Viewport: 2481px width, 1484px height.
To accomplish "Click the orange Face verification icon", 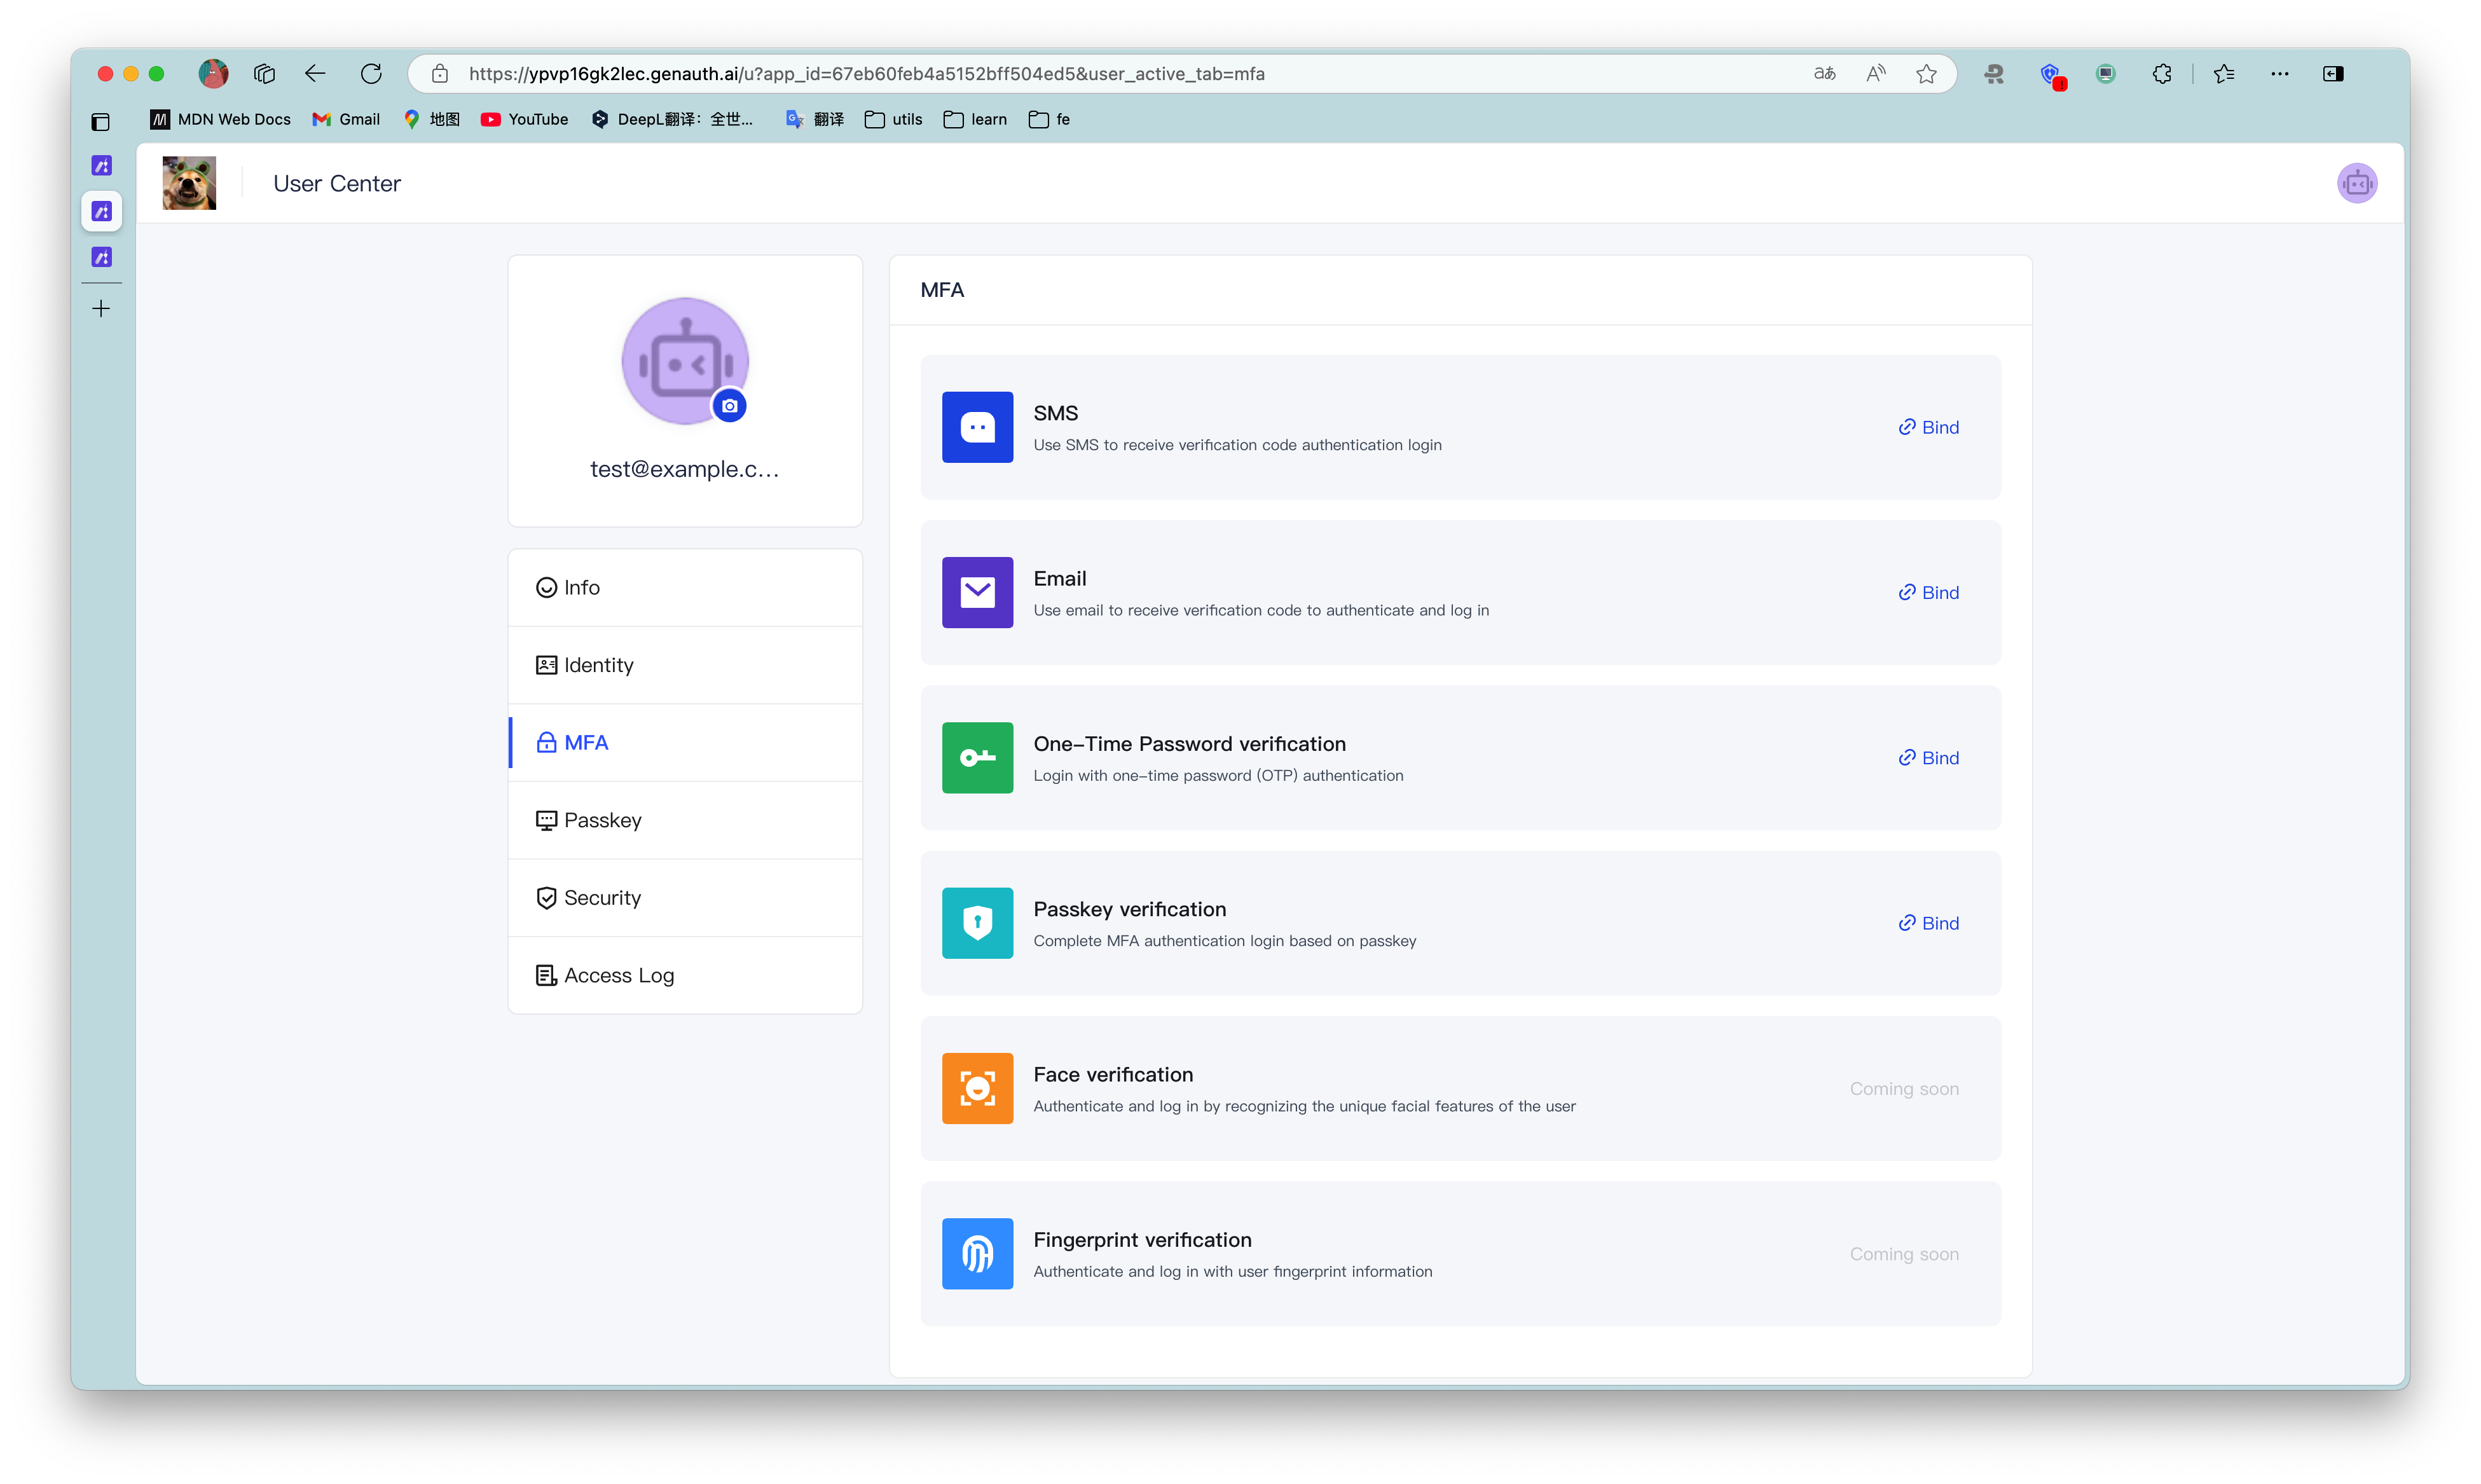I will 977,1088.
